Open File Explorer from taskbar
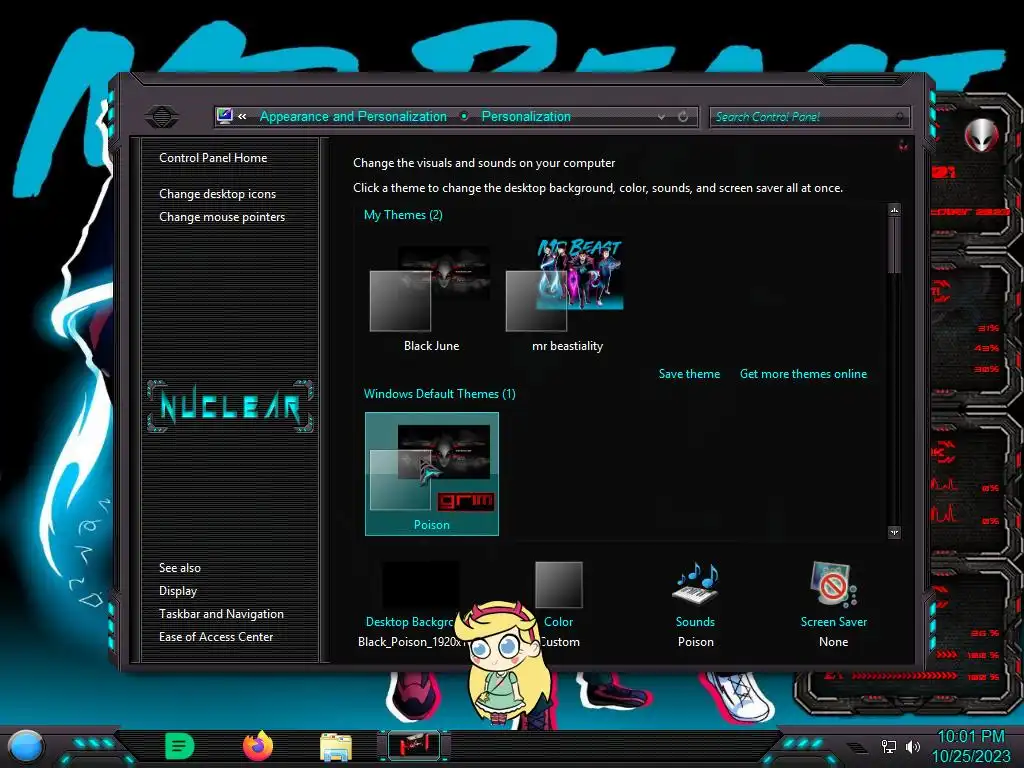 point(336,747)
